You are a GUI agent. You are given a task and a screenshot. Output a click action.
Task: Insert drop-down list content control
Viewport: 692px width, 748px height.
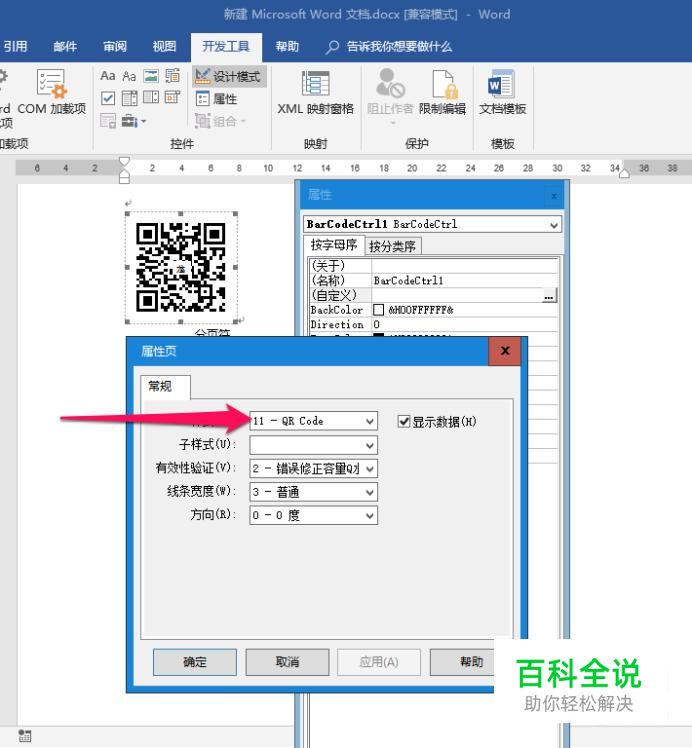[151, 98]
